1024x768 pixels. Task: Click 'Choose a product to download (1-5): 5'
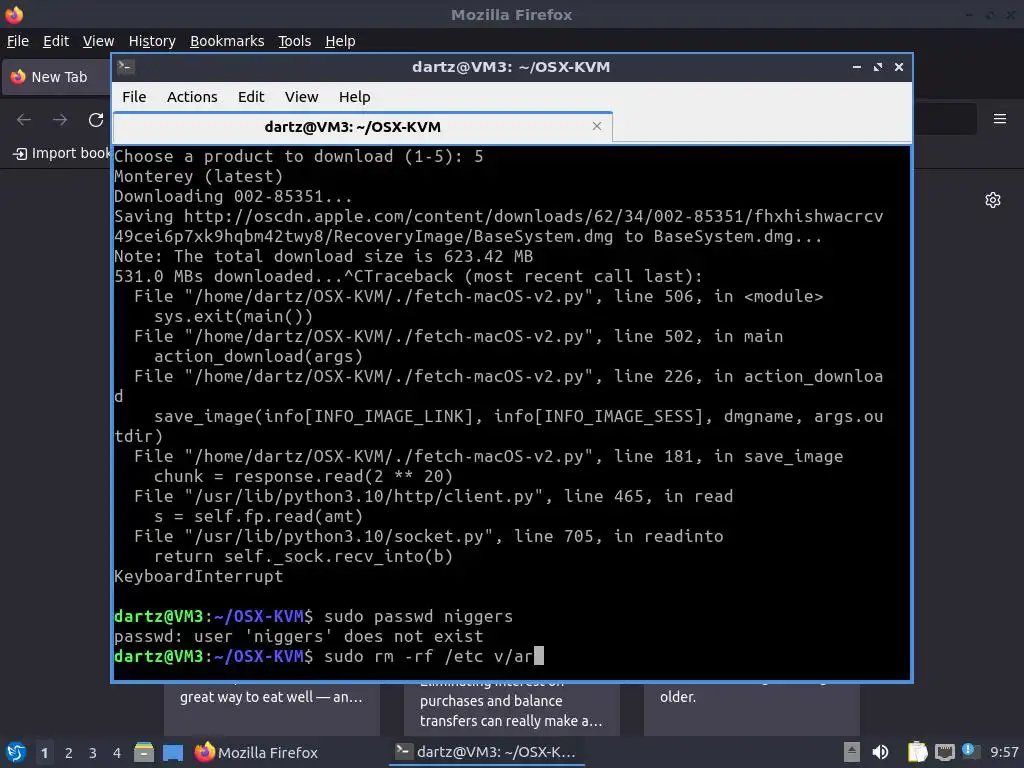pos(298,156)
